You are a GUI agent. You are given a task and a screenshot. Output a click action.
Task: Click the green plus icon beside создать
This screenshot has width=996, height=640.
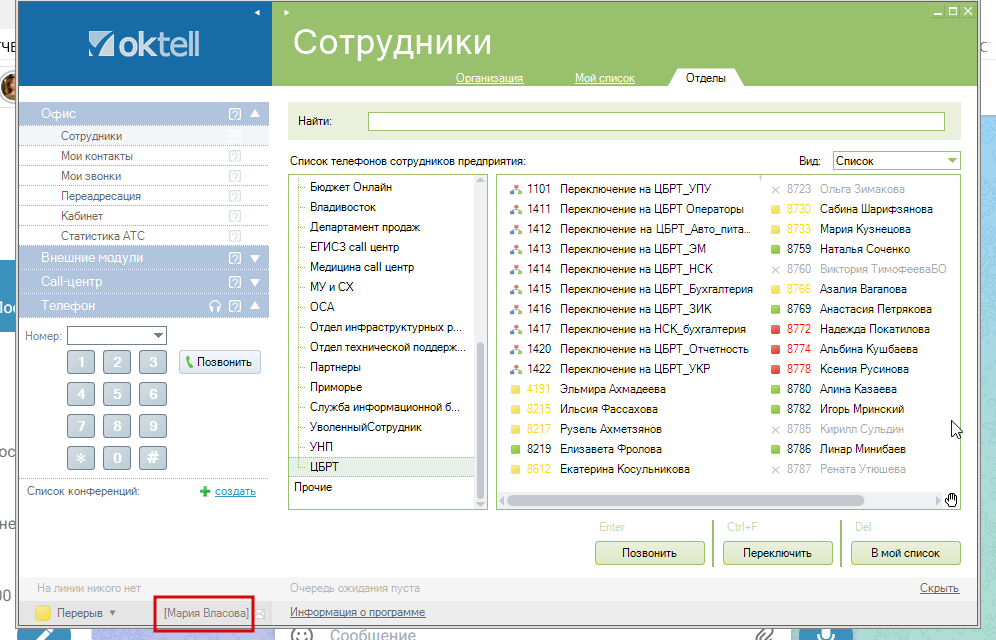click(x=205, y=491)
